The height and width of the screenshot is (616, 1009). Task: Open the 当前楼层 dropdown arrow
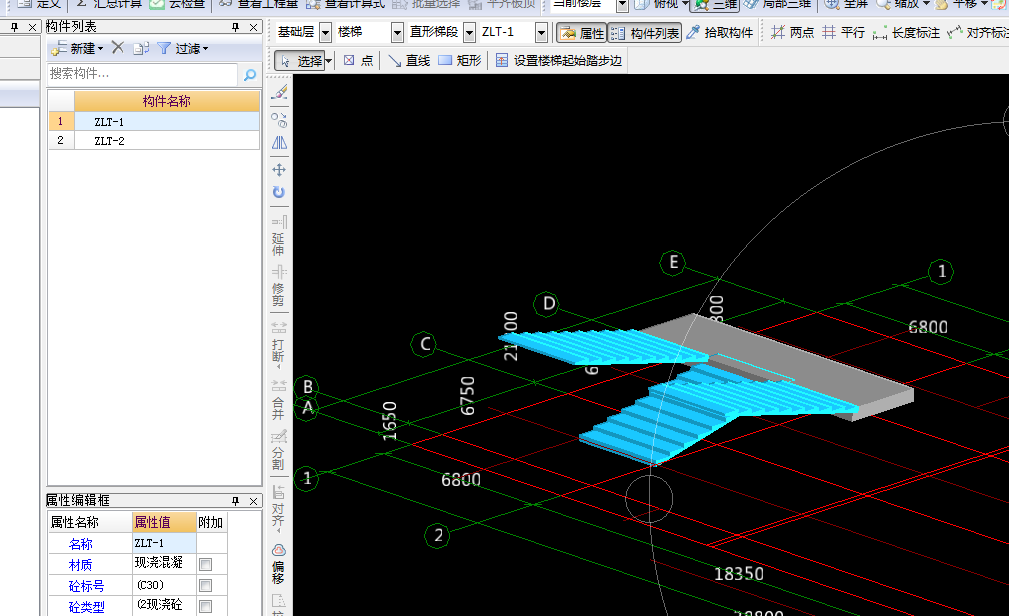(x=622, y=5)
